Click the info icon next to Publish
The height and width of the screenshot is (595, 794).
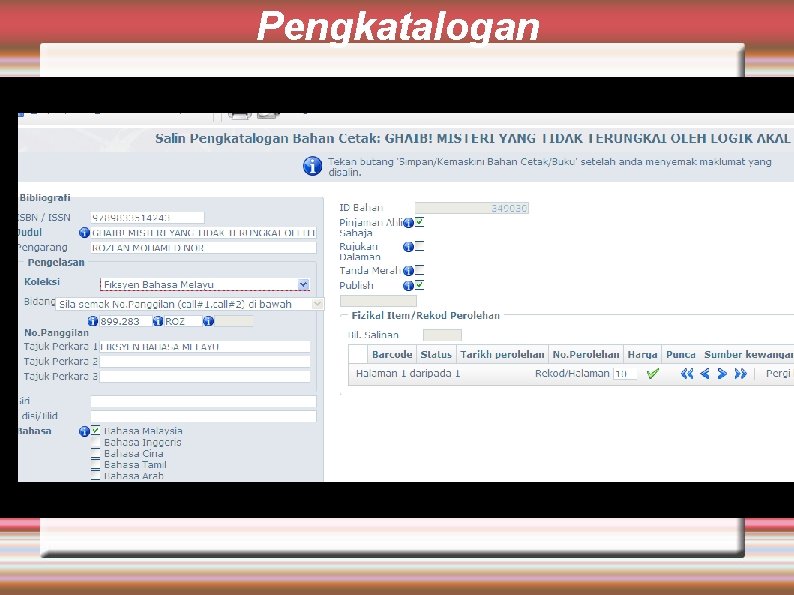(x=408, y=286)
